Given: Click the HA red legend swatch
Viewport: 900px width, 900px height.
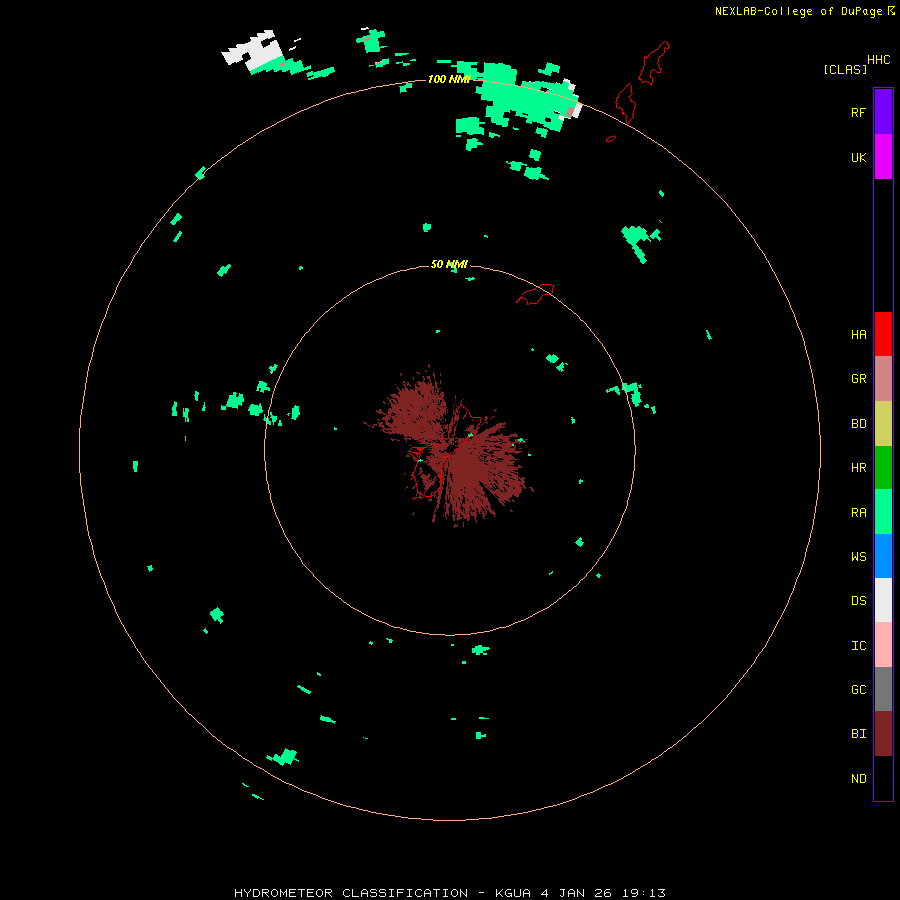Looking at the screenshot, I should point(883,334).
